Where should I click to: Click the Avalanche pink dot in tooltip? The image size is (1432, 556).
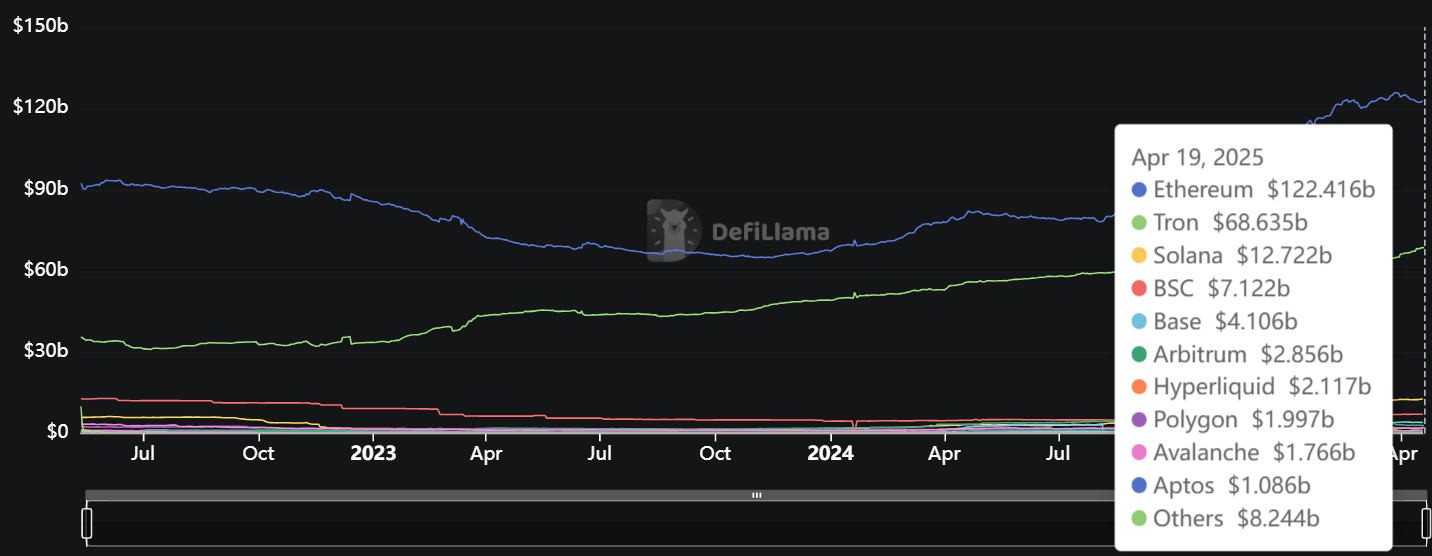[x=1139, y=453]
